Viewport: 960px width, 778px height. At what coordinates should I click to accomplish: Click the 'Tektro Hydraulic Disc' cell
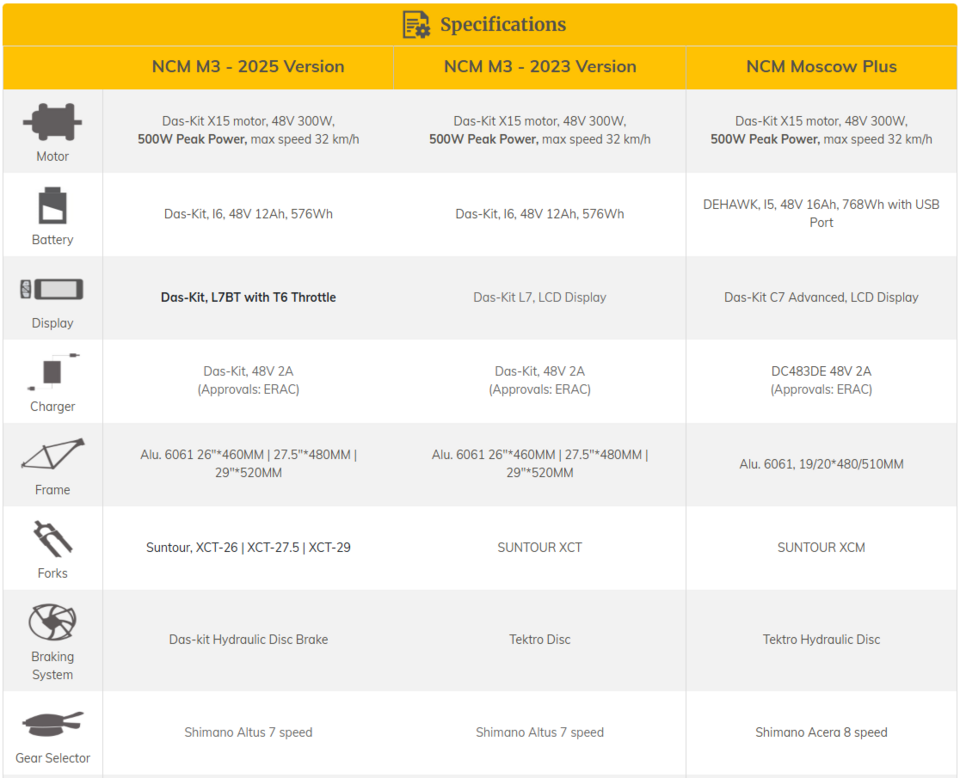821,639
